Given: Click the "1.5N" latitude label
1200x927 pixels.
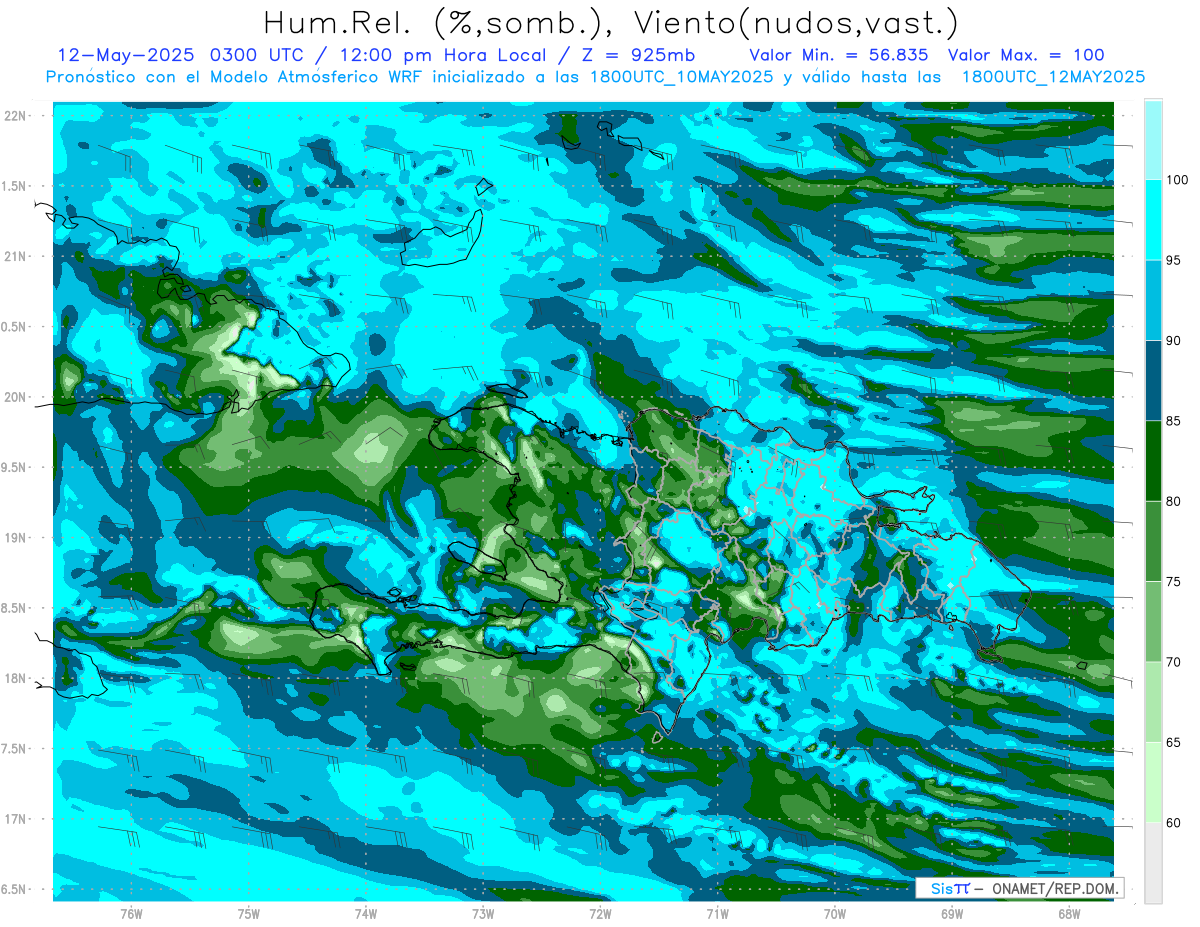Looking at the screenshot, I should pos(13,186).
